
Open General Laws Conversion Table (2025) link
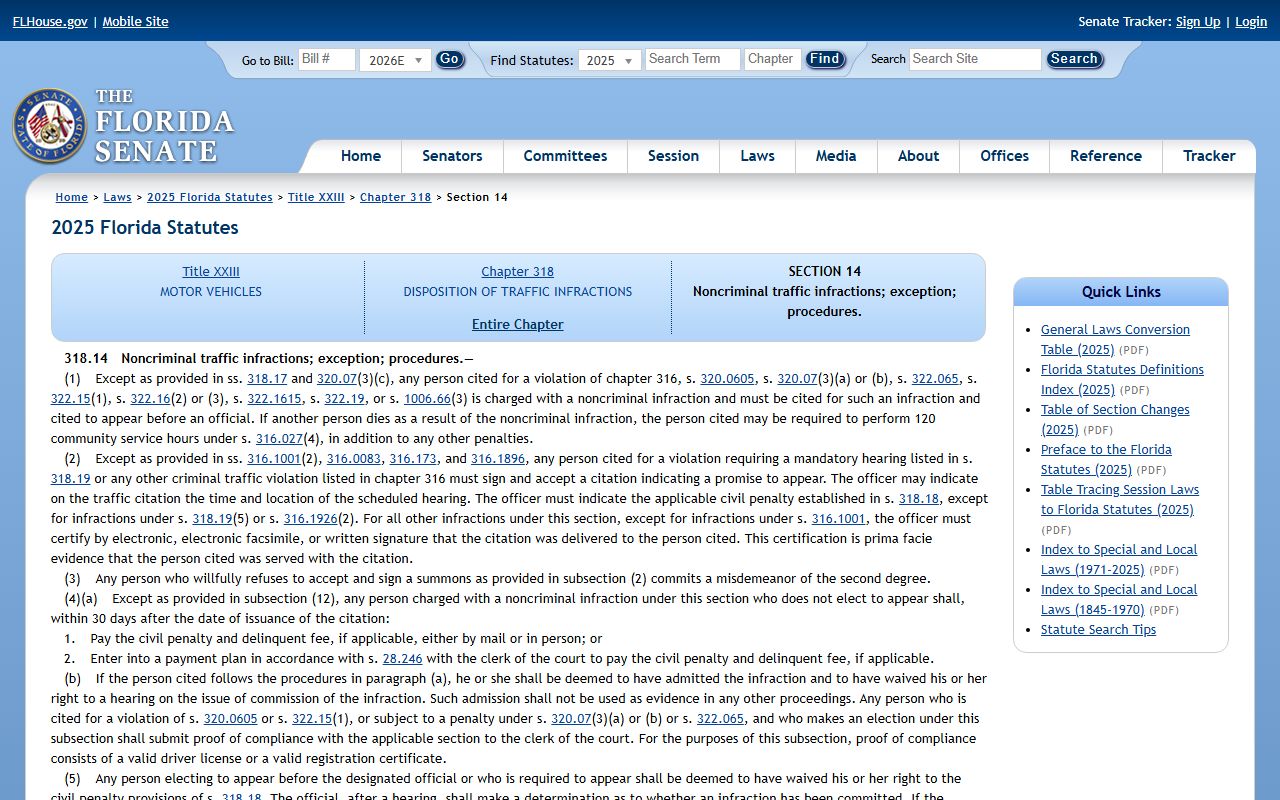coord(1115,339)
